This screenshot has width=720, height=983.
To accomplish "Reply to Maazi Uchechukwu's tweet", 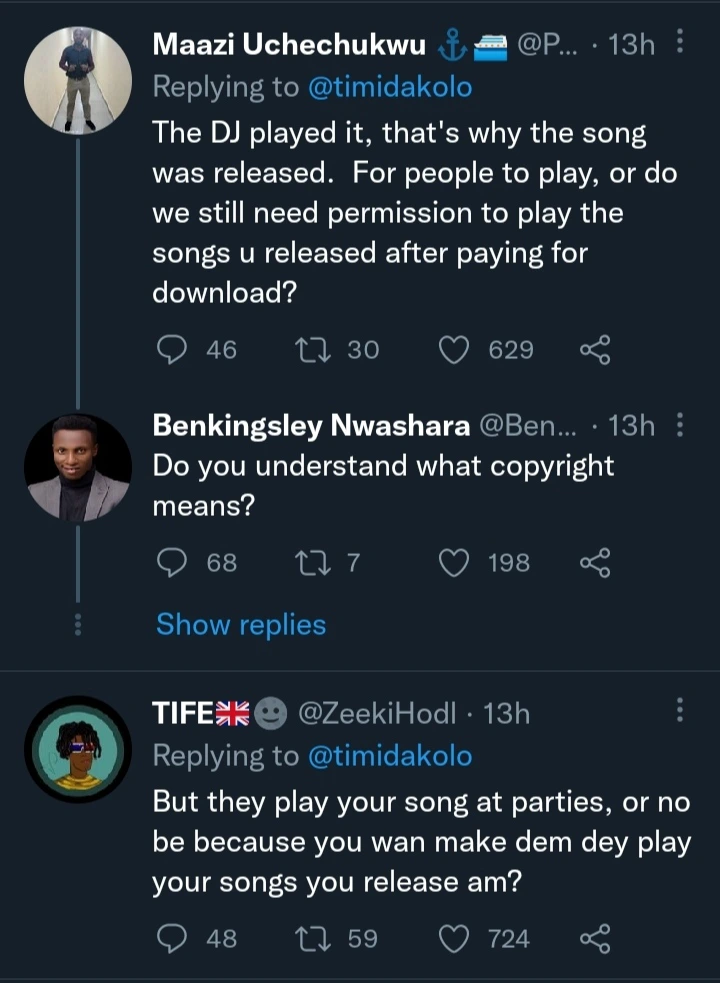I will pos(174,350).
